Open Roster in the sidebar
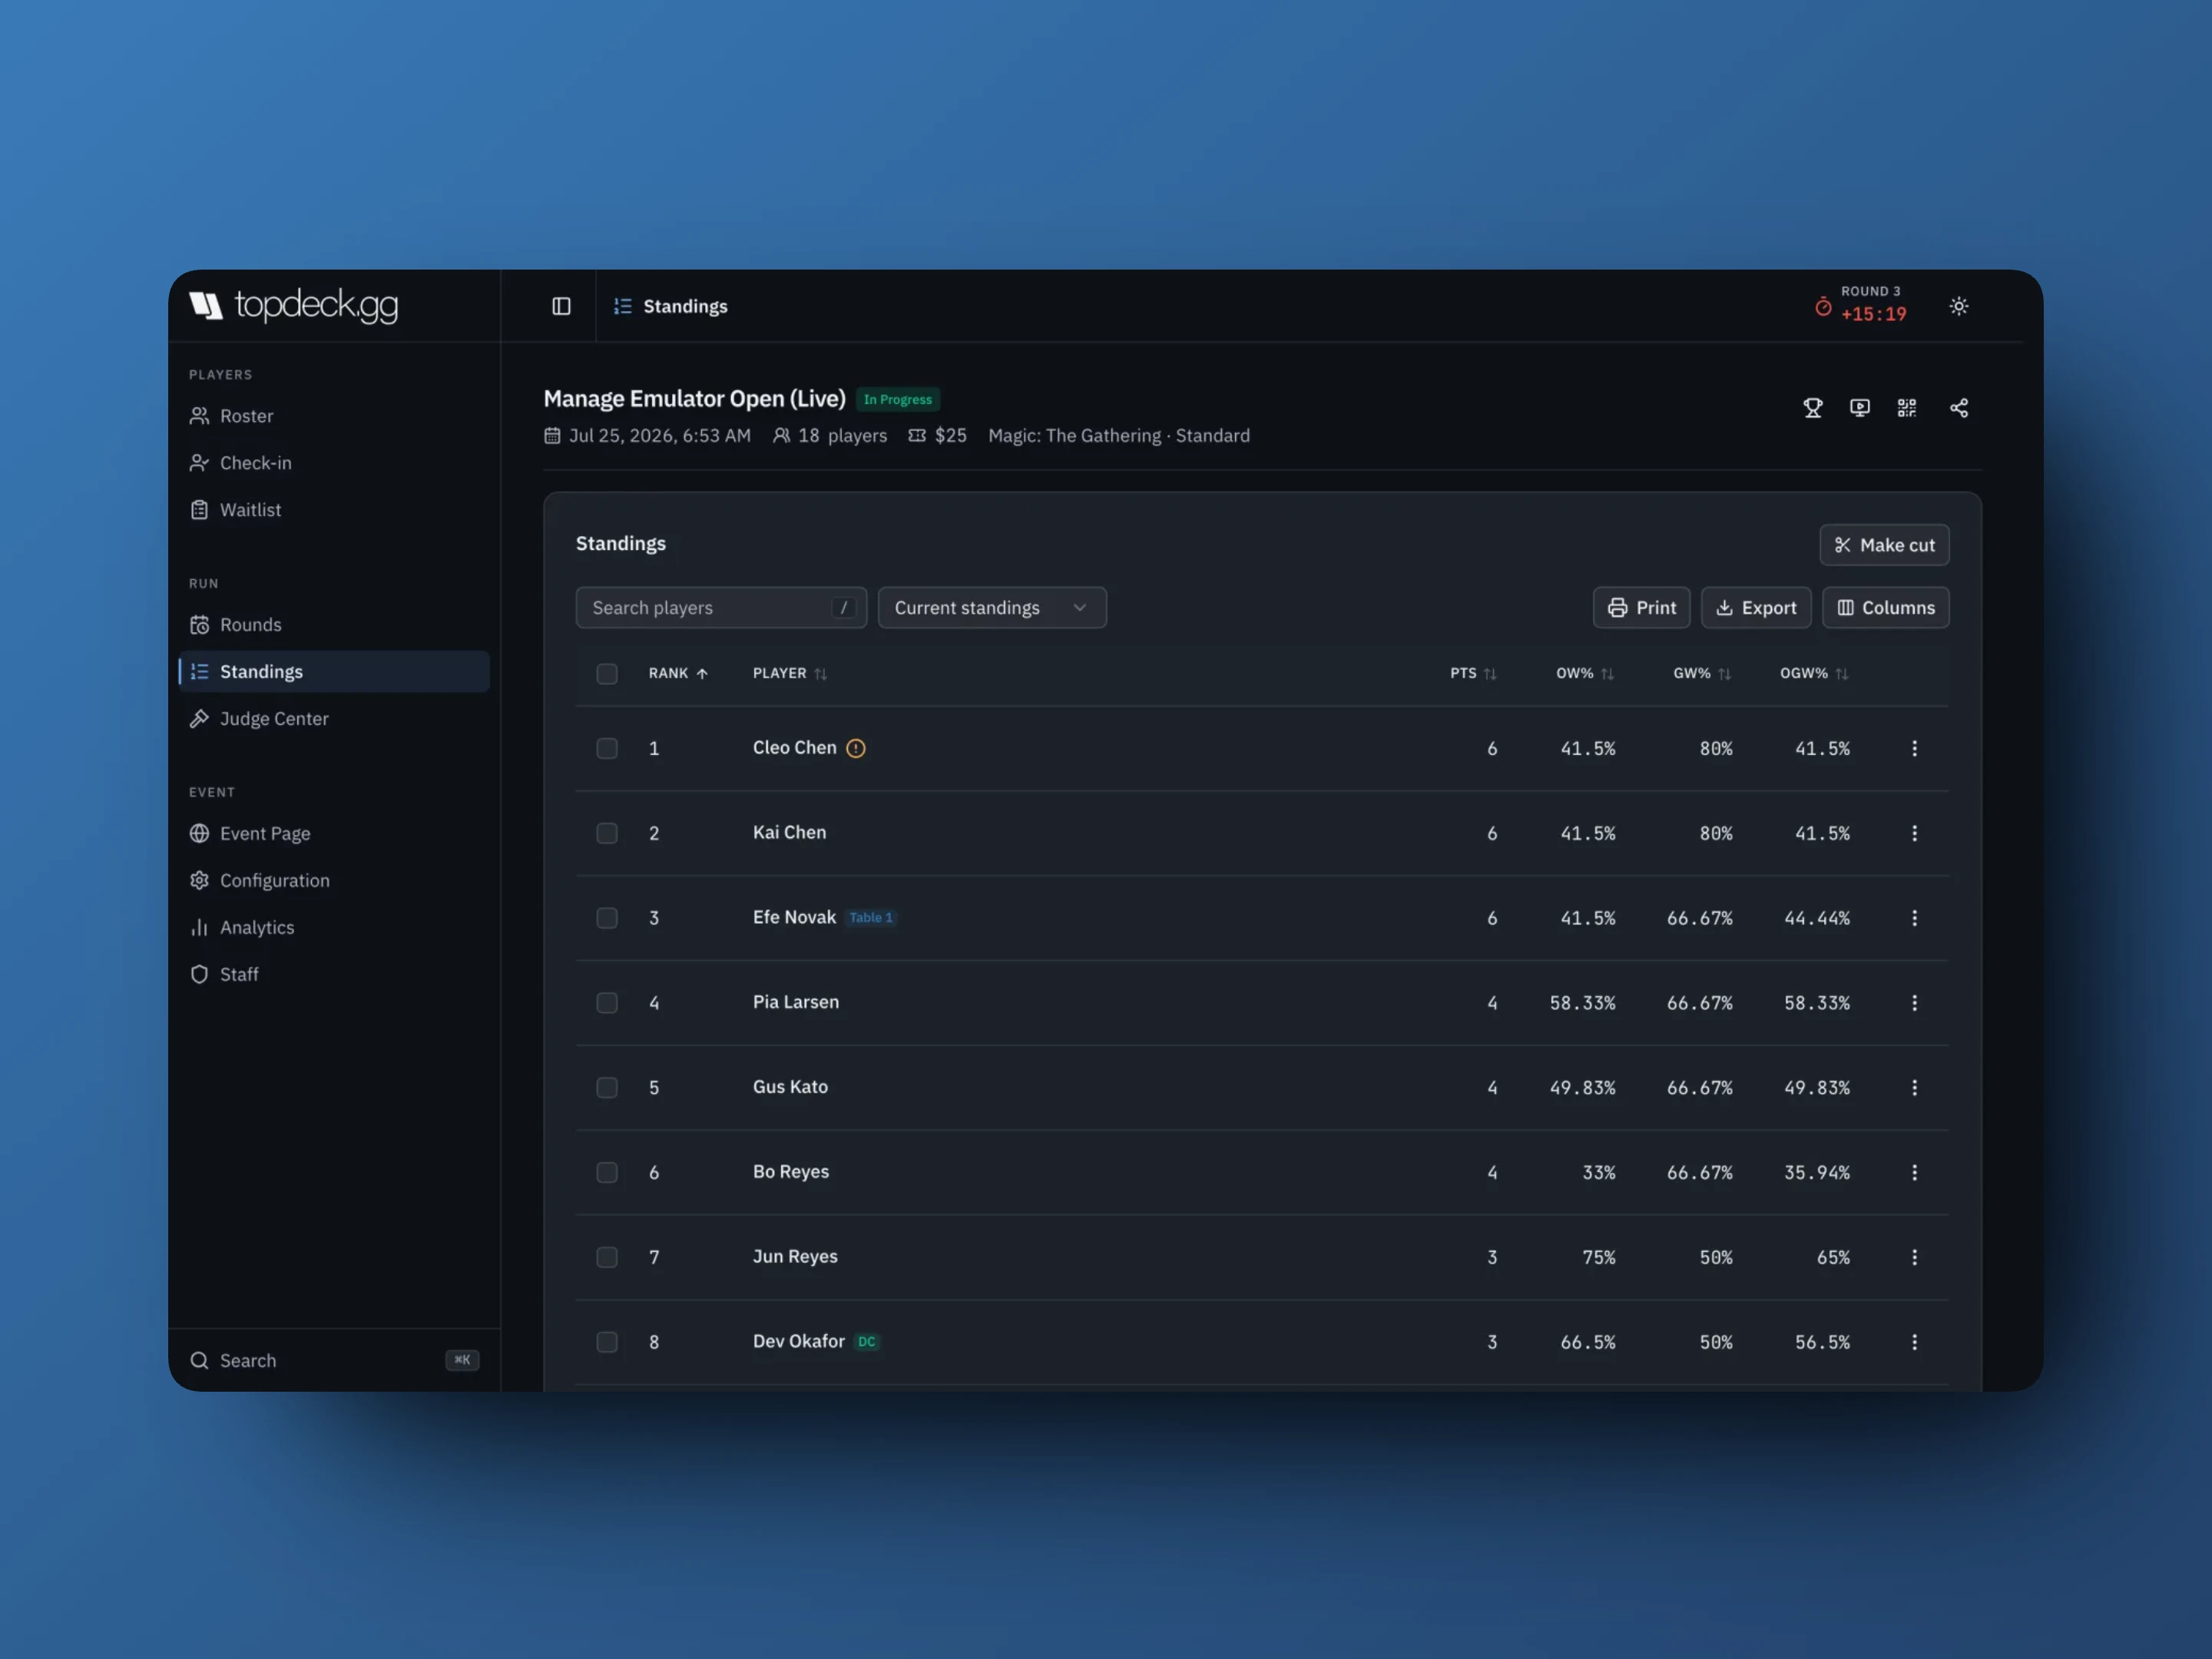2212x1659 pixels. 334,416
